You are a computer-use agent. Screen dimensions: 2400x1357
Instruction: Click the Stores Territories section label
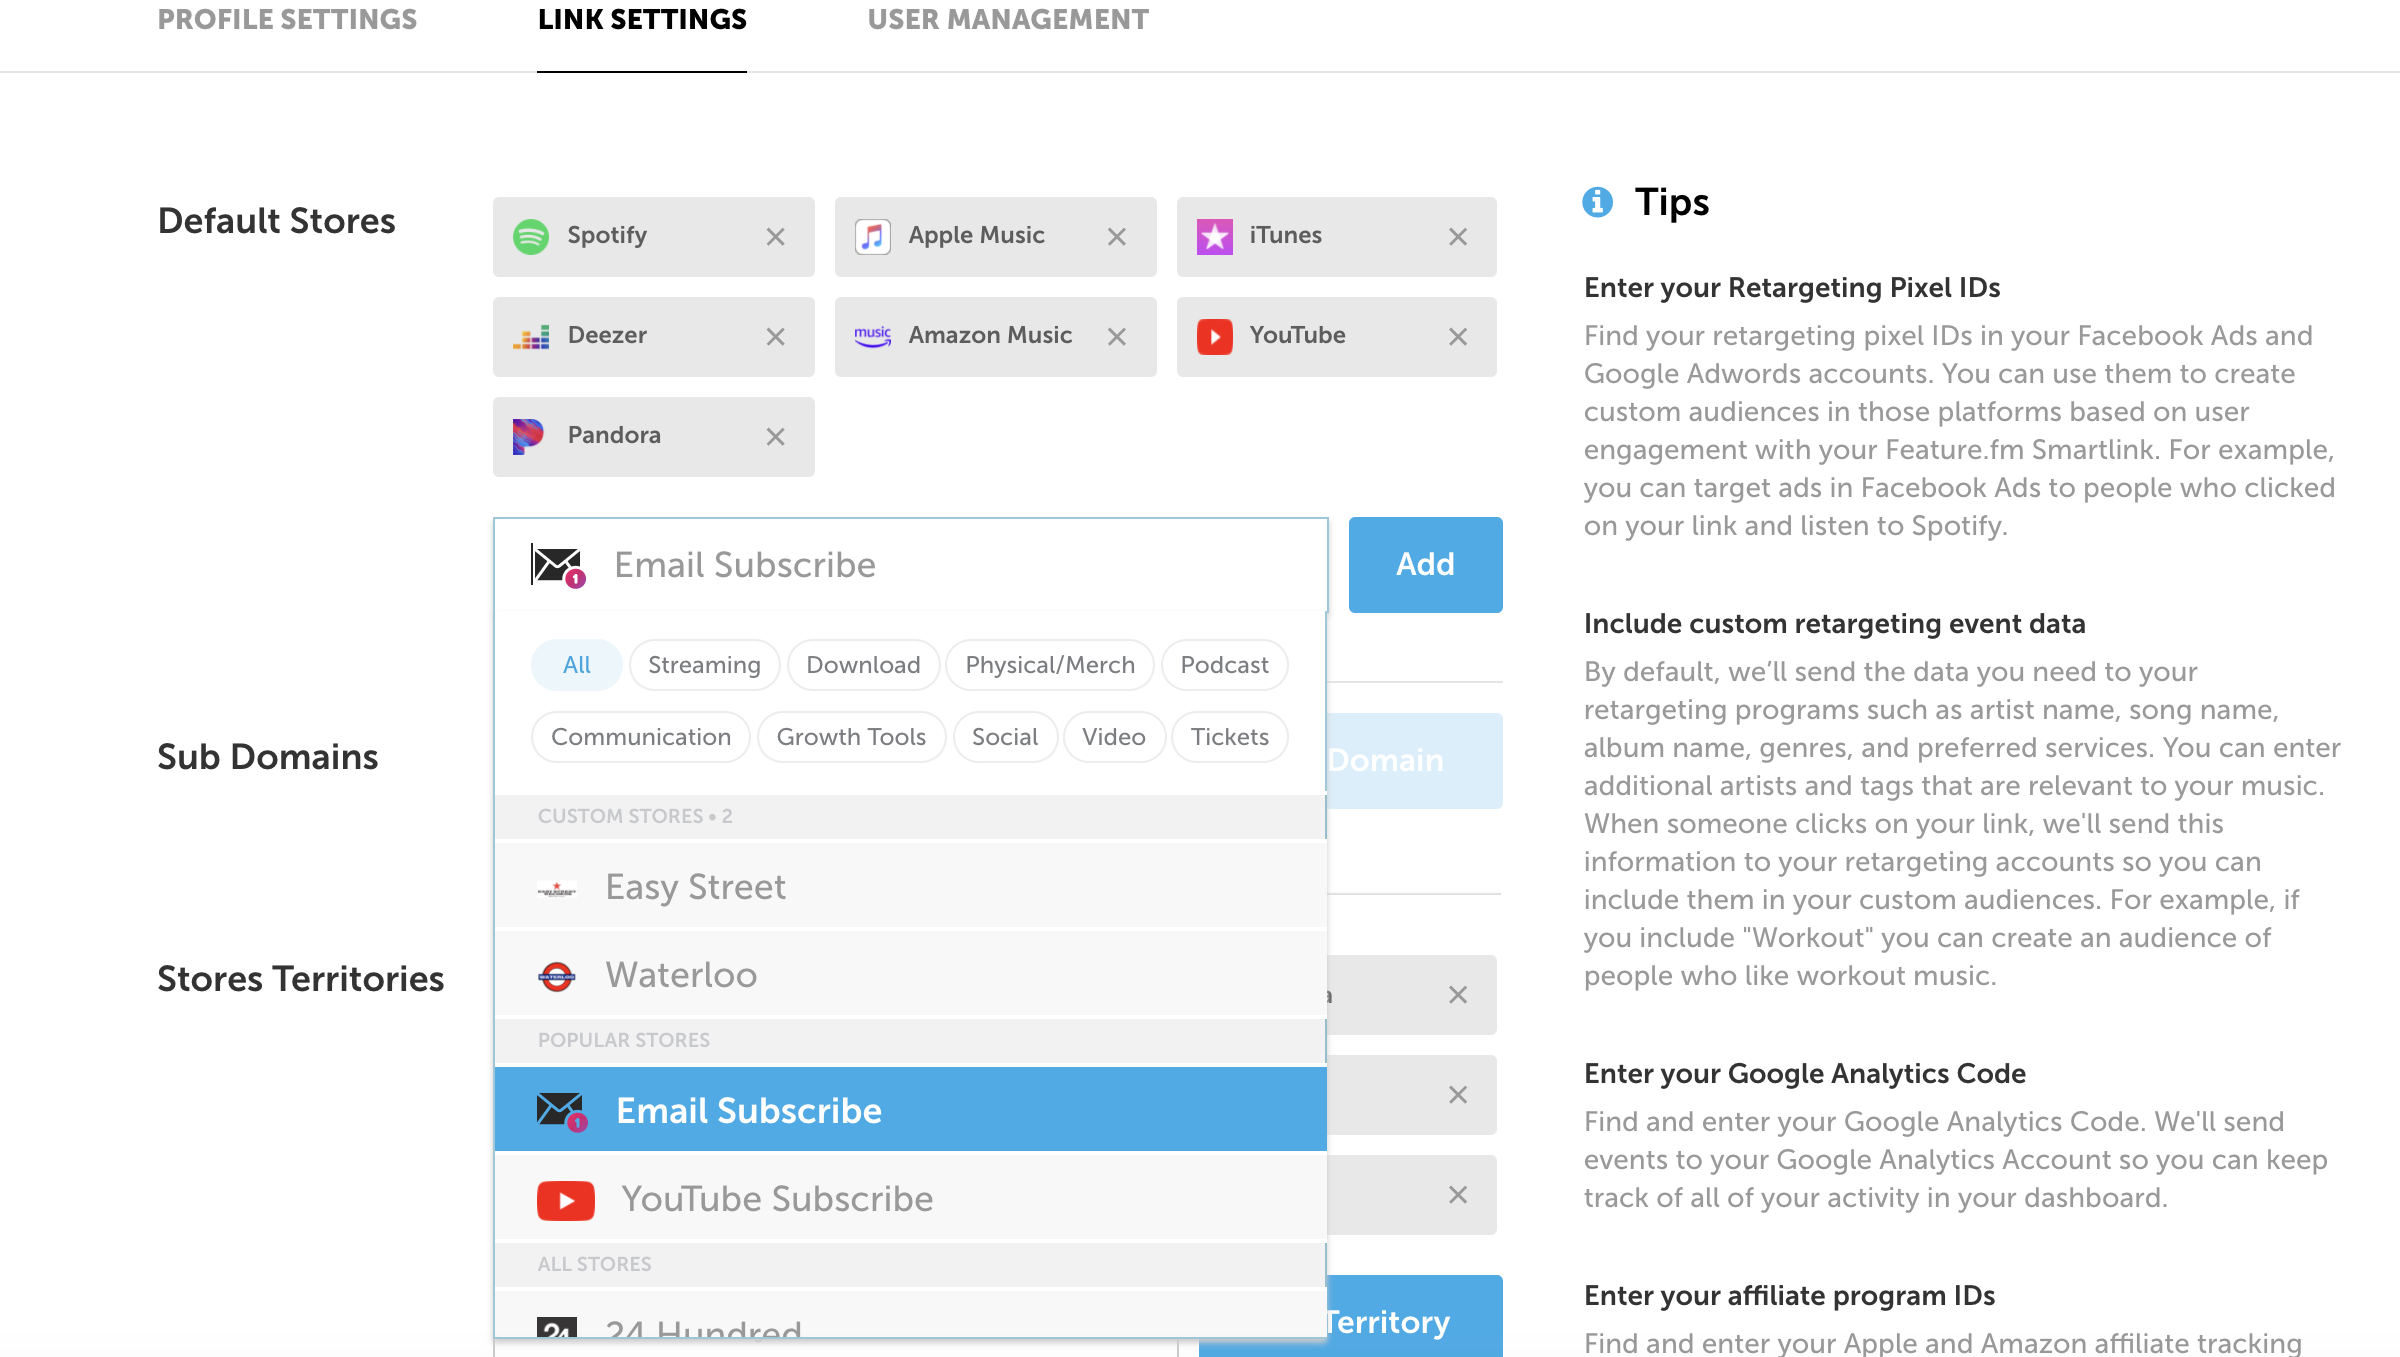pyautogui.click(x=301, y=979)
